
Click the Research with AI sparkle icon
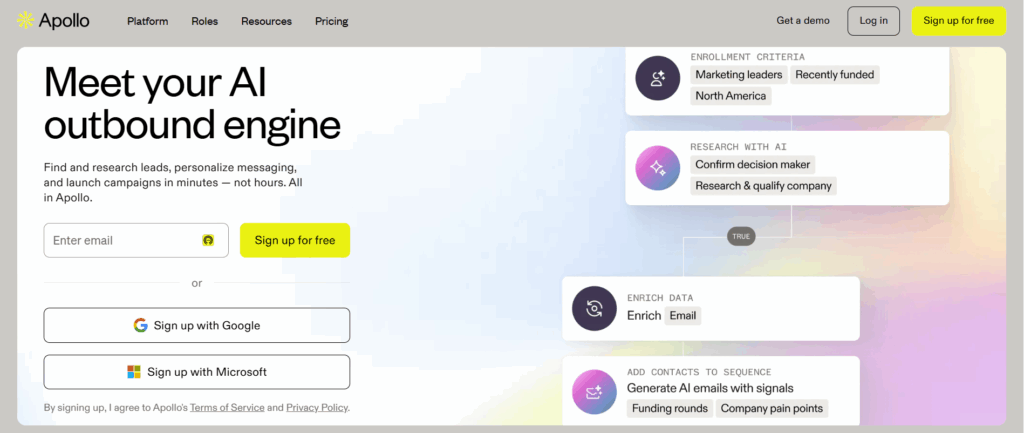click(658, 168)
